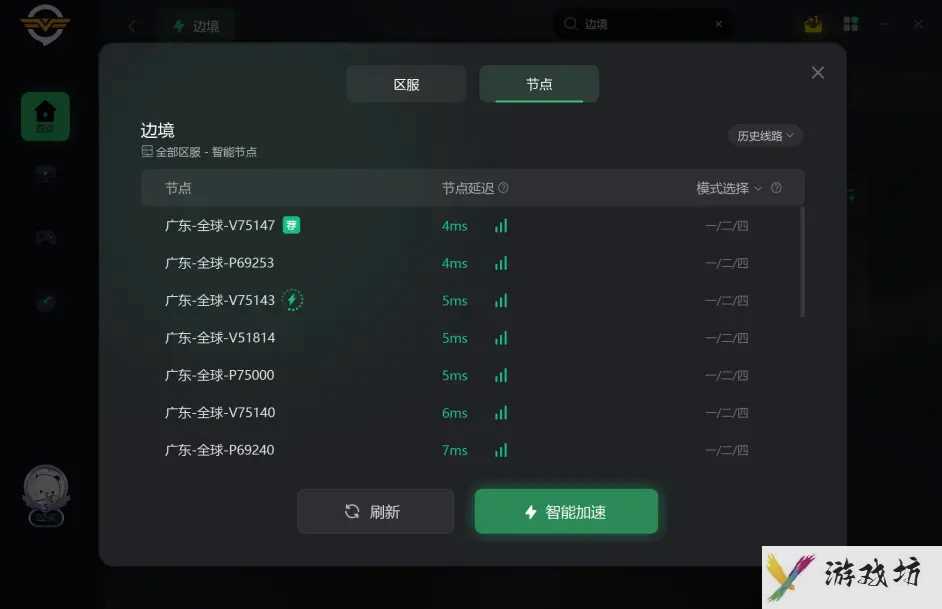Screen dimensions: 942x609
Task: Click the 边境 search input field
Action: [x=643, y=24]
